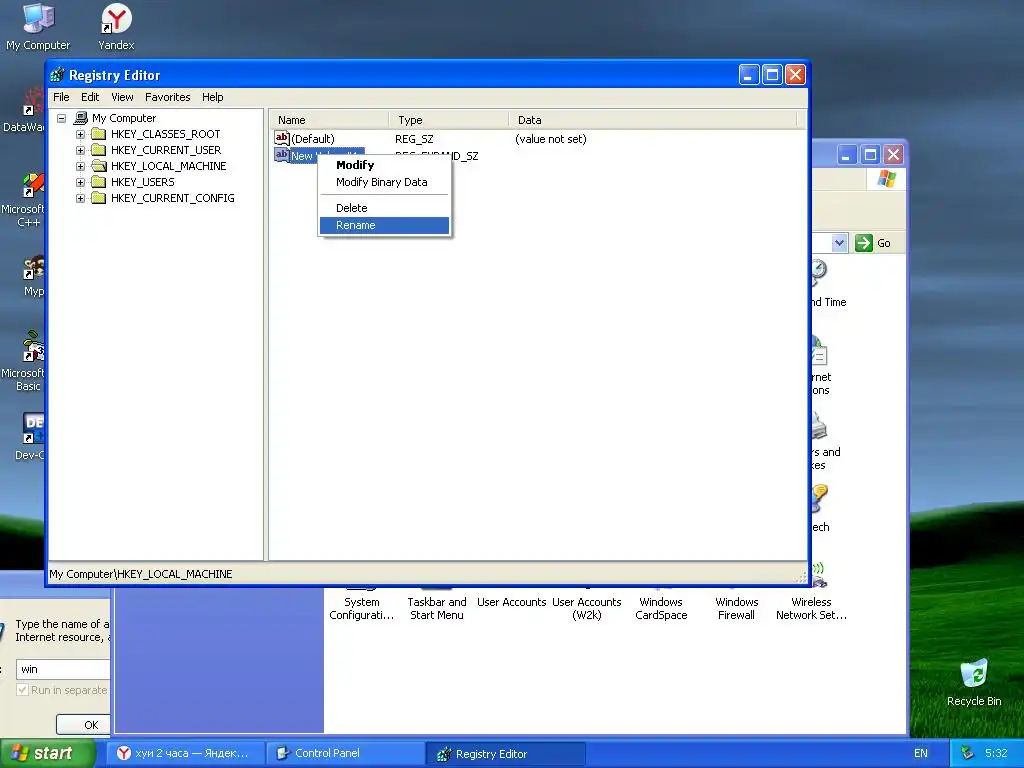Choose Delete in the context menu
The image size is (1024, 768).
coord(384,208)
